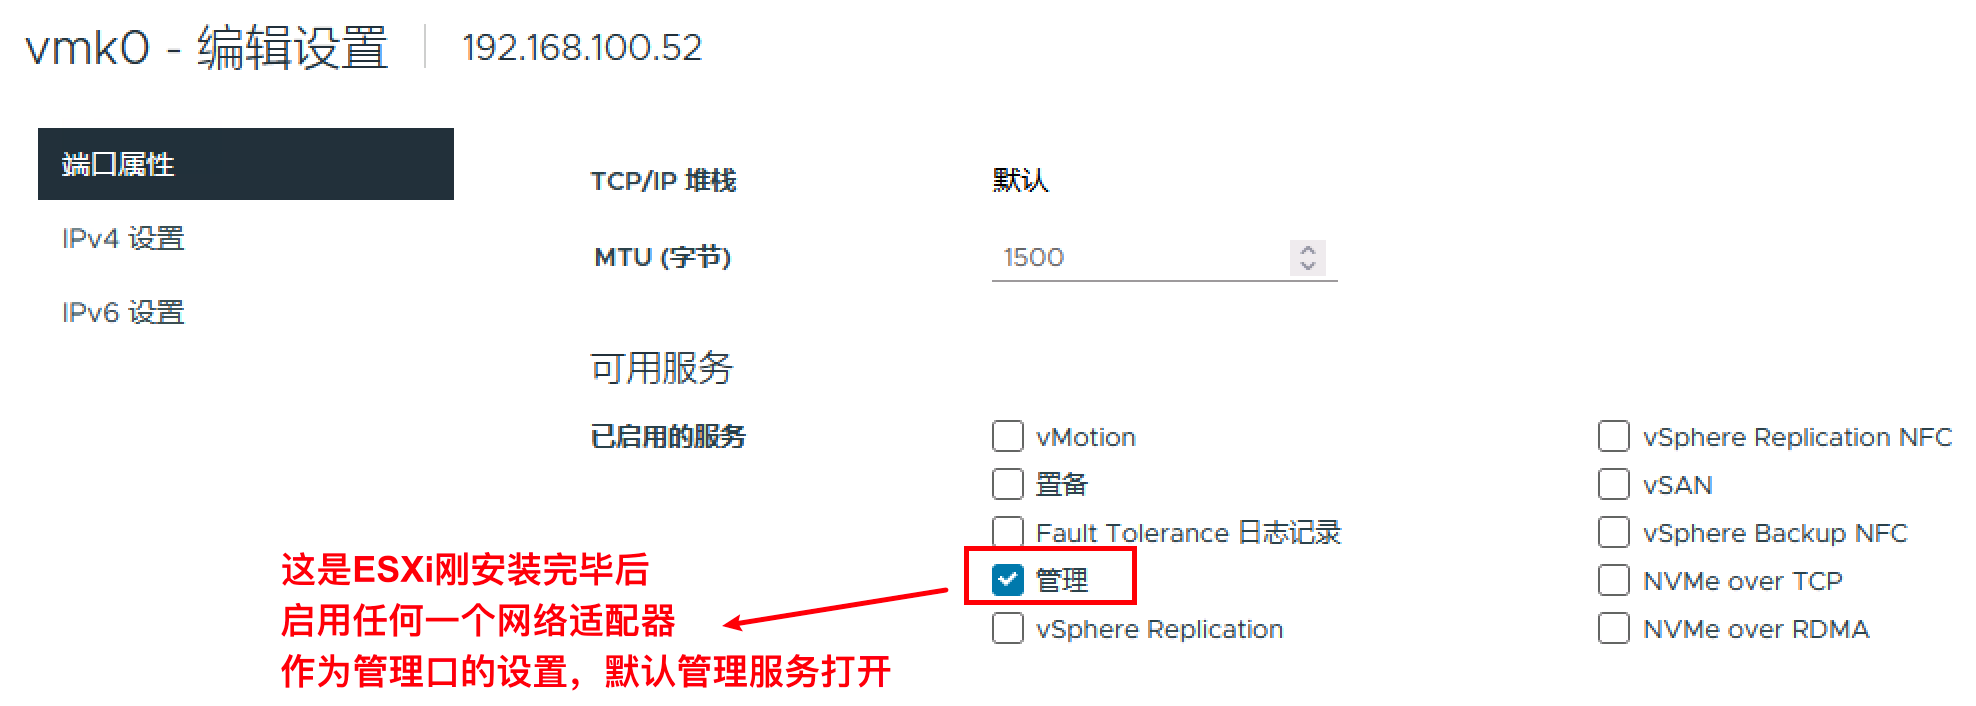Enable vSphere Replication checkbox
Viewport: 1976px width, 706px height.
point(1008,628)
